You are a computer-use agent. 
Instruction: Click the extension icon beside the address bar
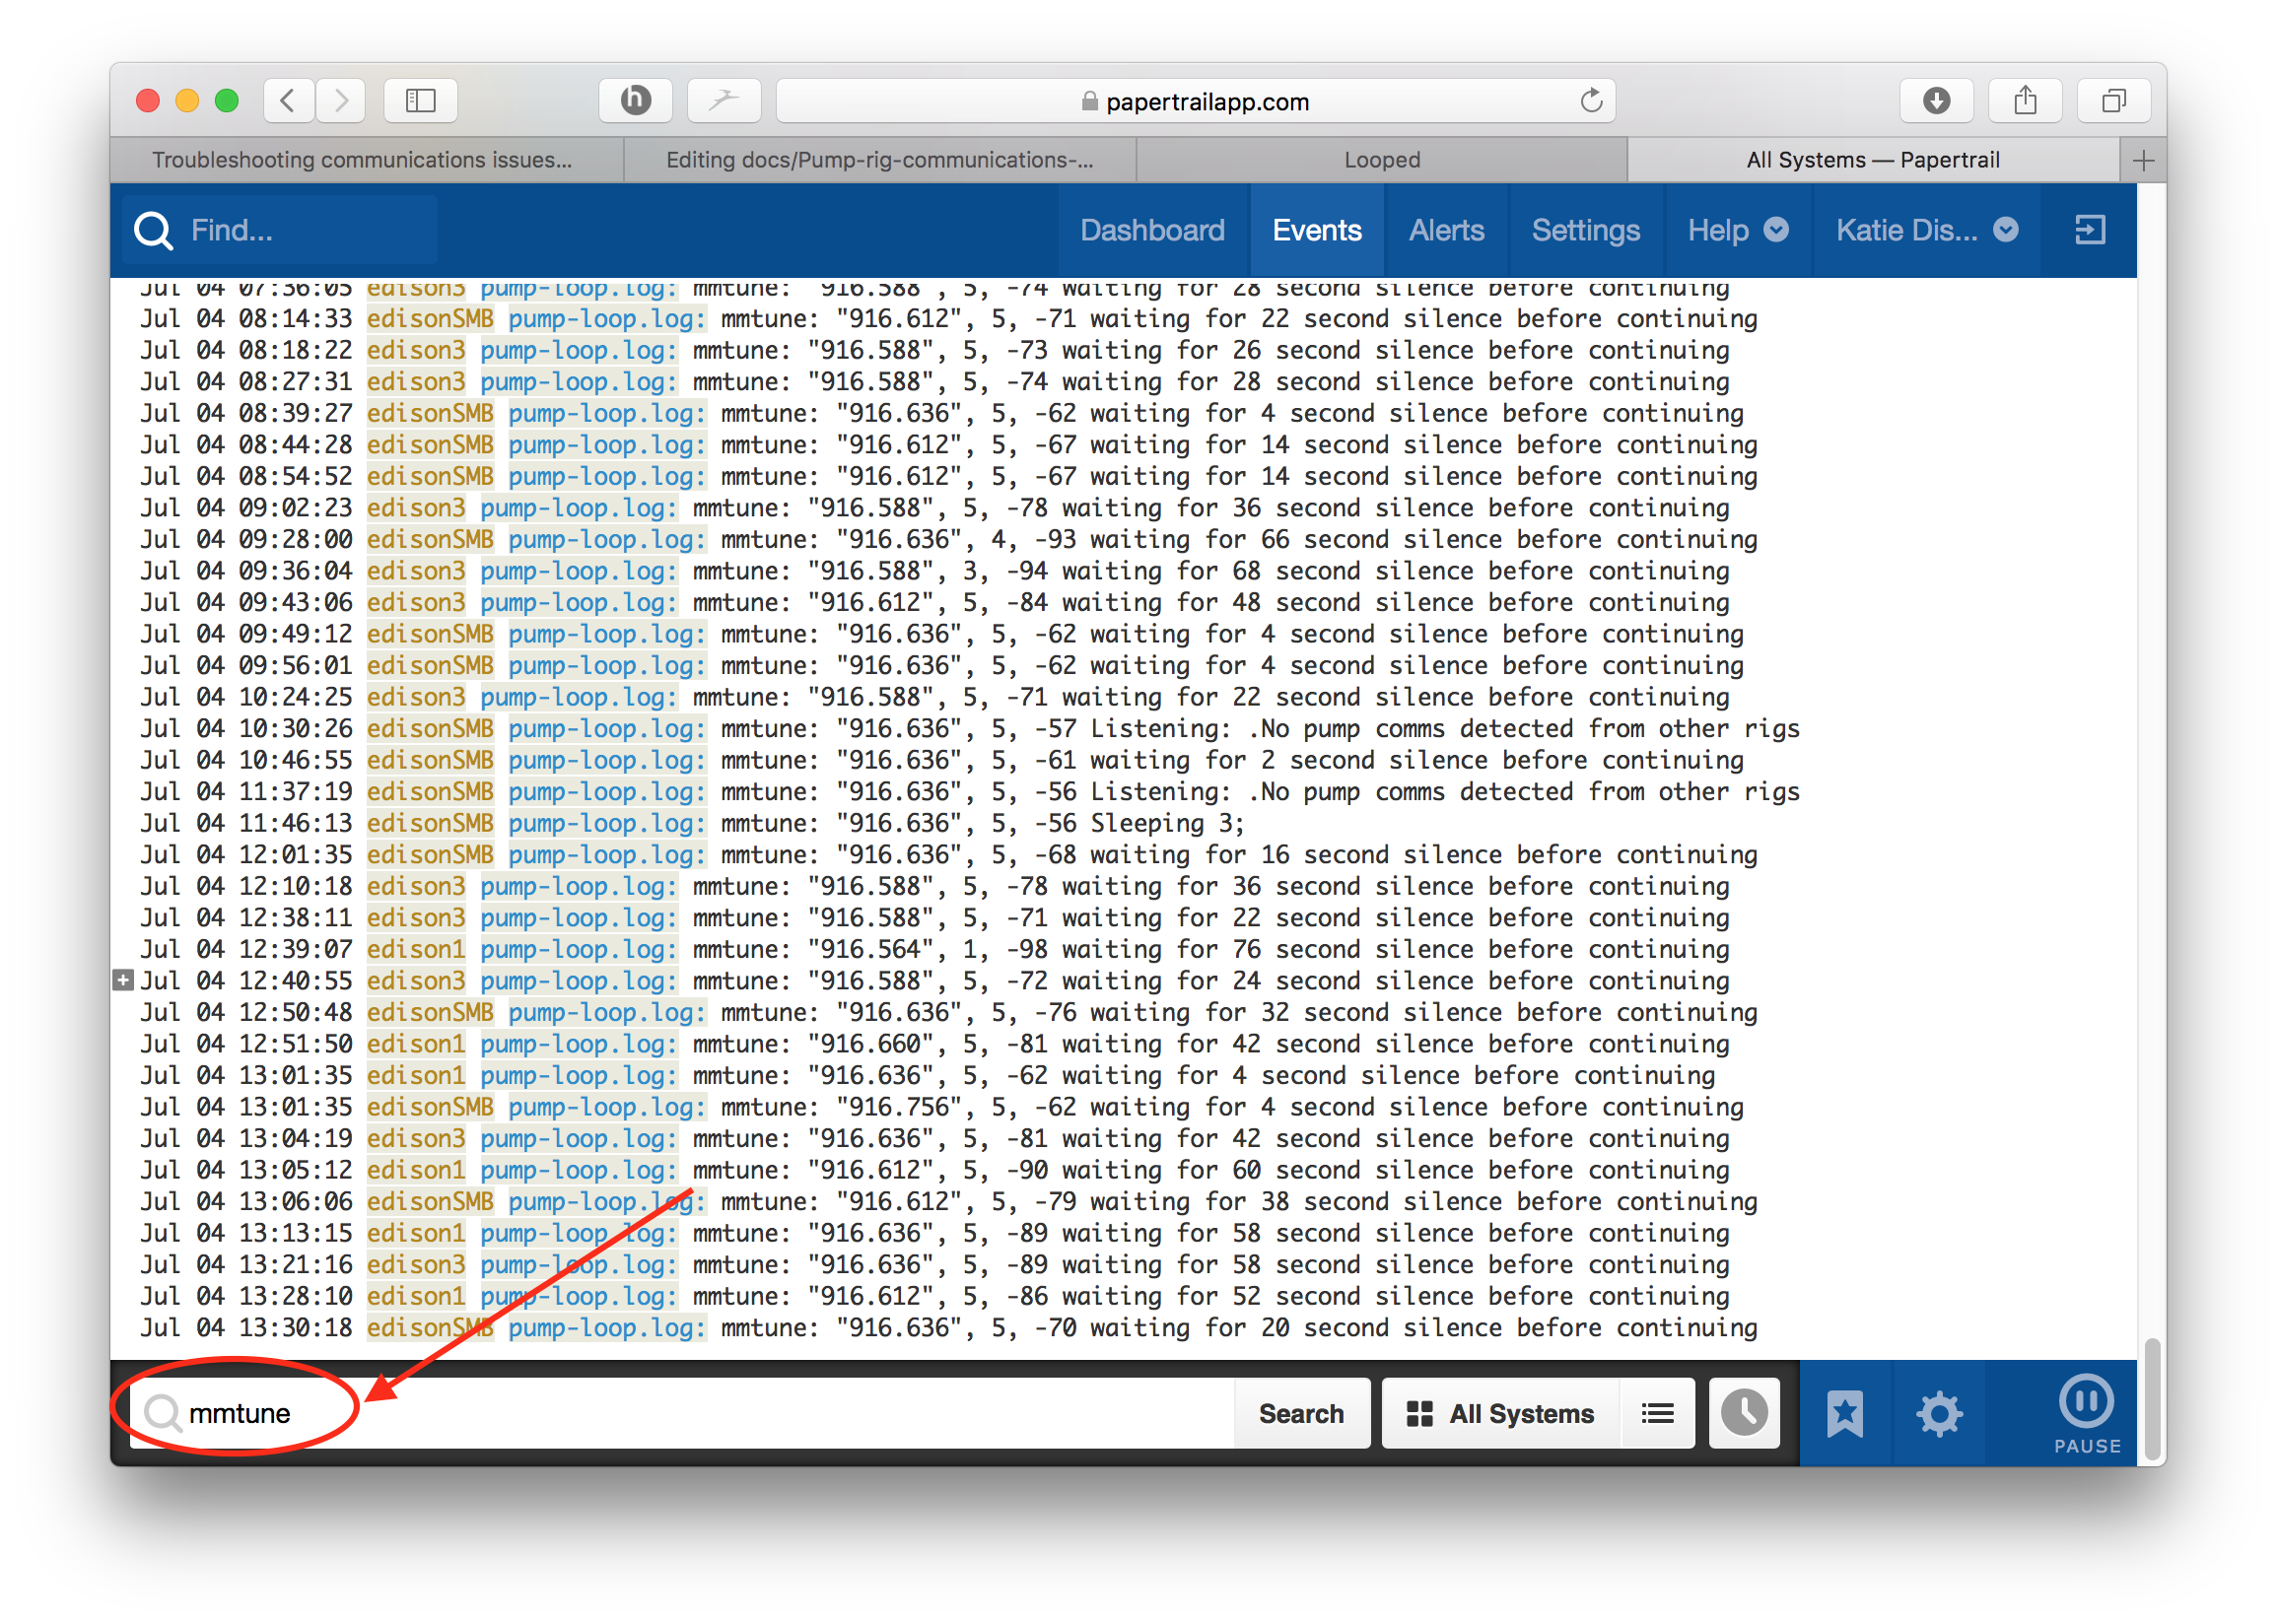tap(724, 100)
